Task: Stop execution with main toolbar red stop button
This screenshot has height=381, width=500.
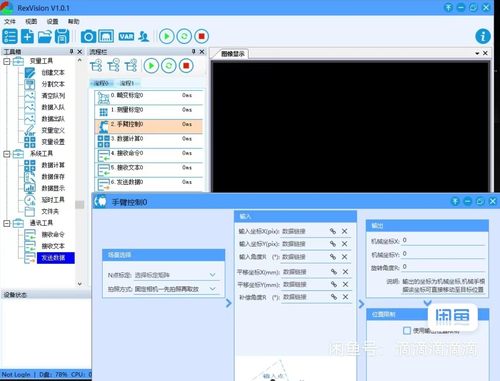Action: [201, 36]
